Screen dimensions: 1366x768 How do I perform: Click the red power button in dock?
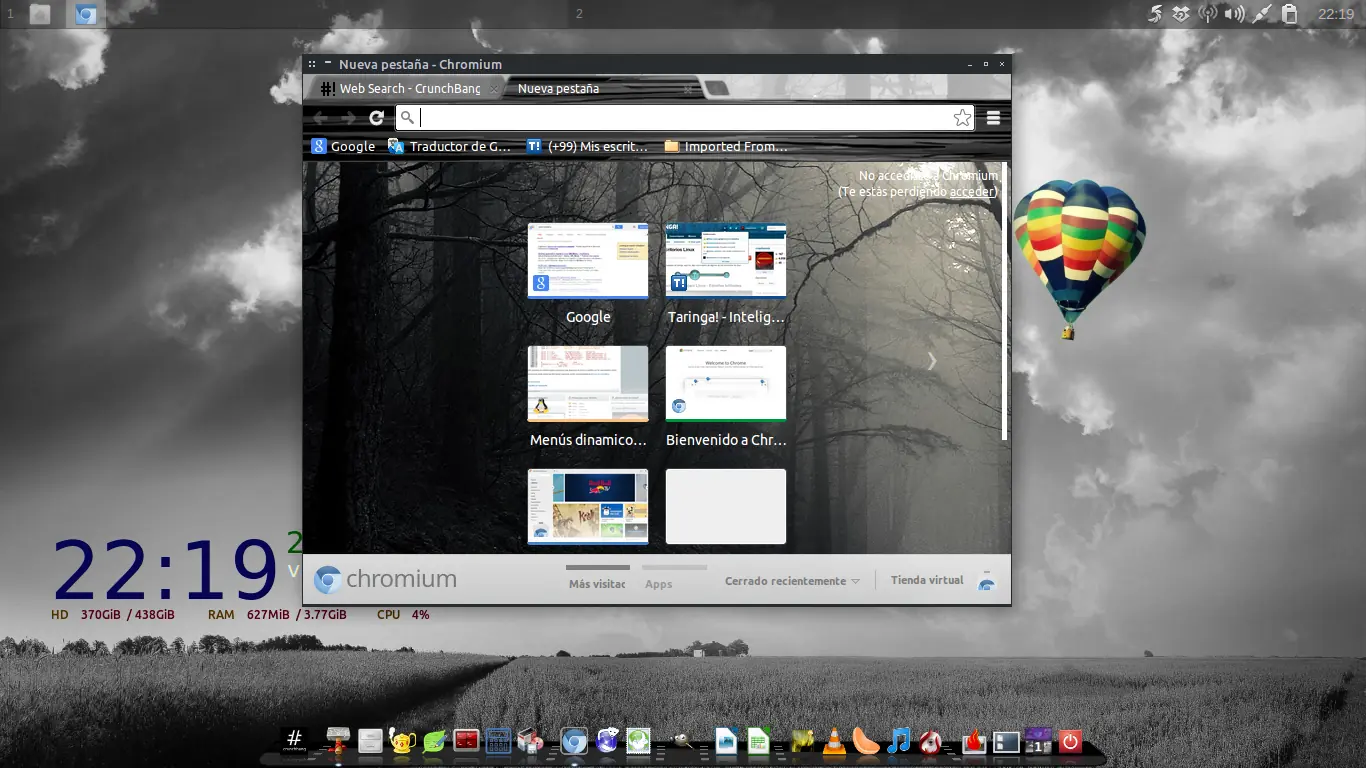(x=1070, y=741)
